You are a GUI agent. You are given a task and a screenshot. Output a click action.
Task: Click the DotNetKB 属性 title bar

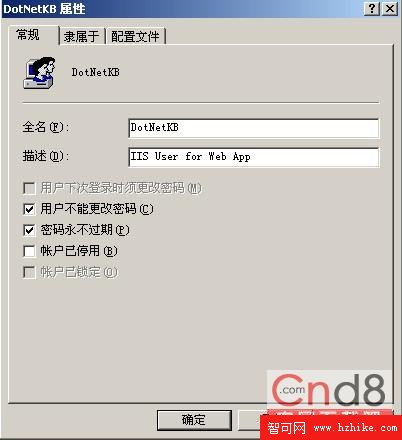pos(182,9)
